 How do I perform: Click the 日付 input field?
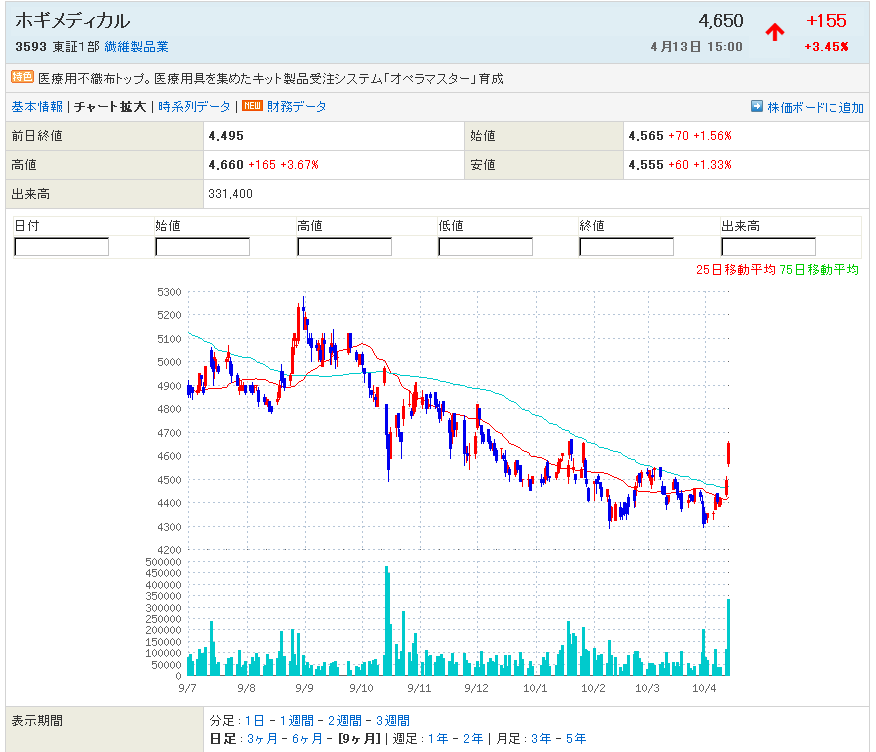click(61, 247)
